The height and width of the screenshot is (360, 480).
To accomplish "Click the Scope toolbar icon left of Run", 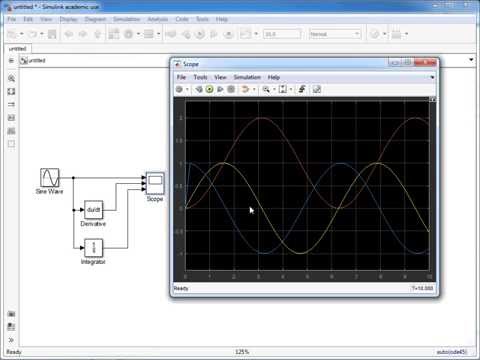I will [199, 89].
